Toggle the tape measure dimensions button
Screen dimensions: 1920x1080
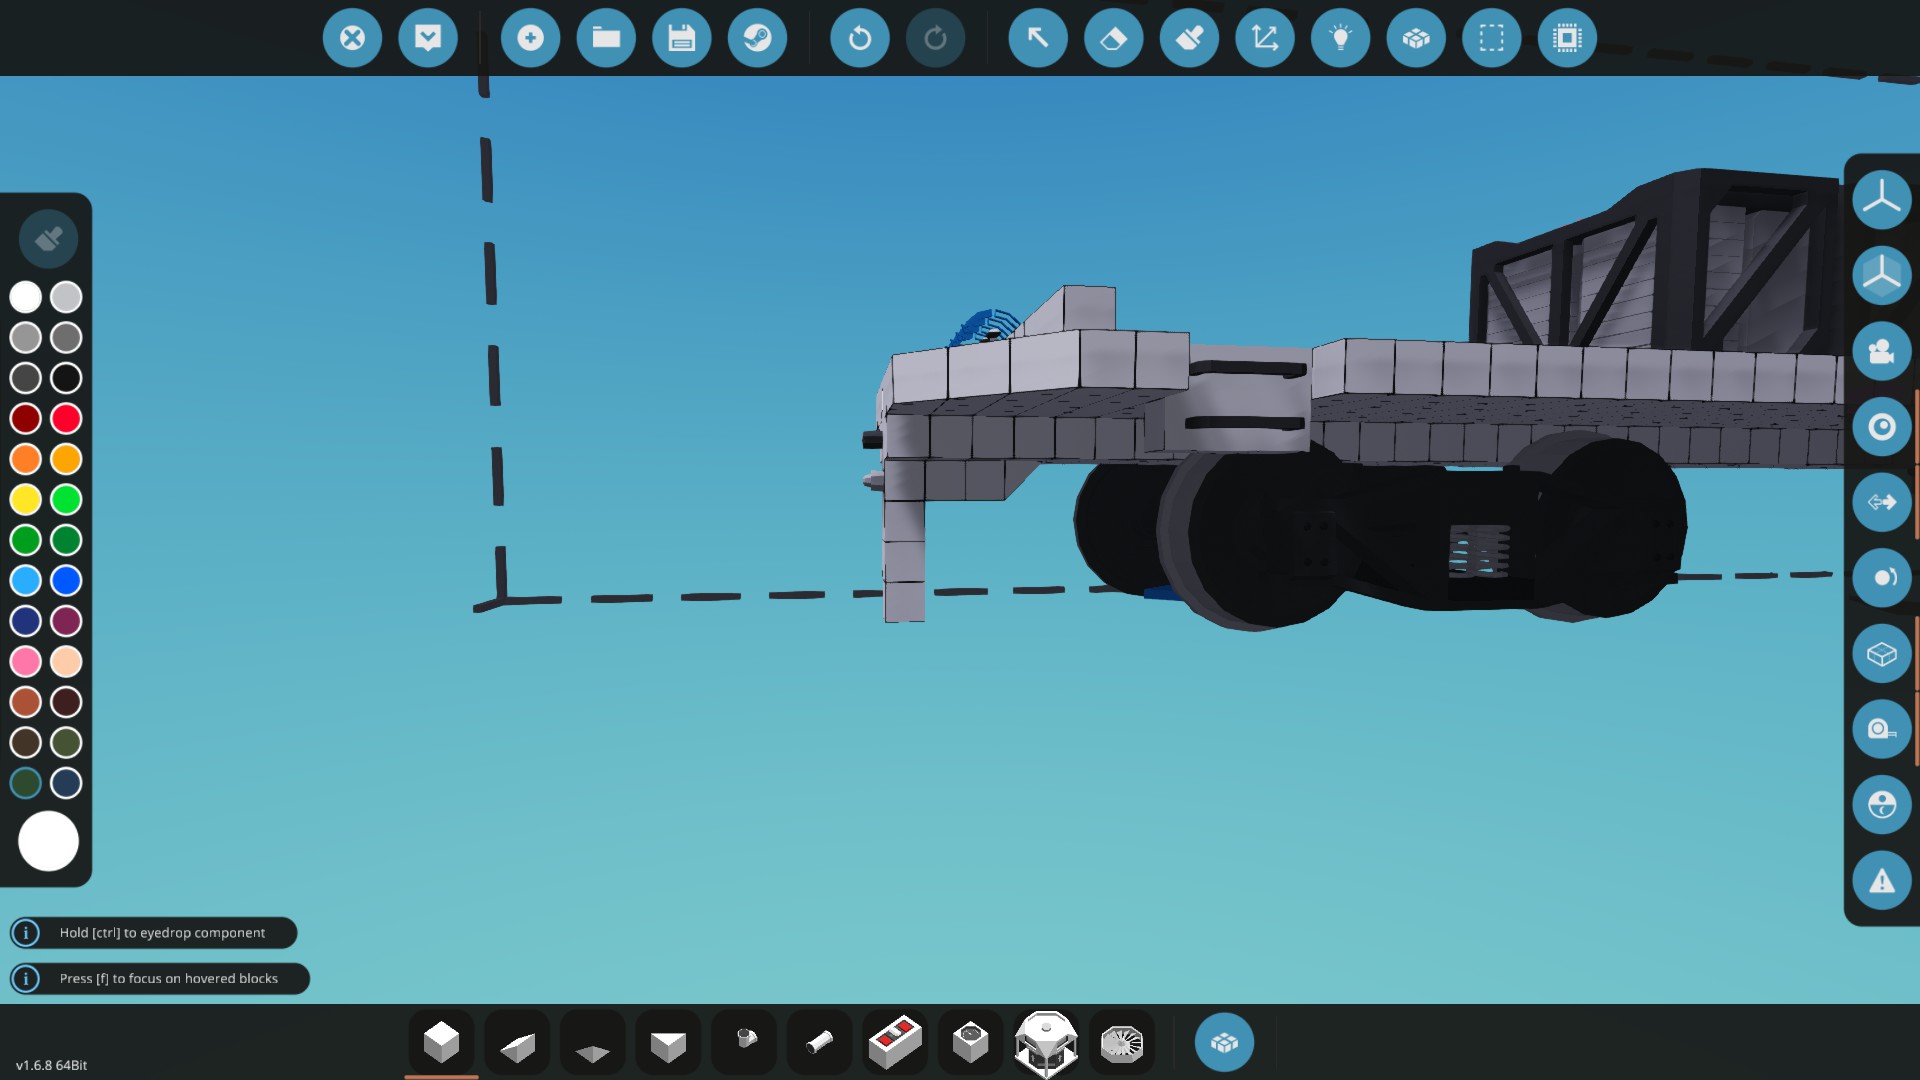tap(1881, 729)
